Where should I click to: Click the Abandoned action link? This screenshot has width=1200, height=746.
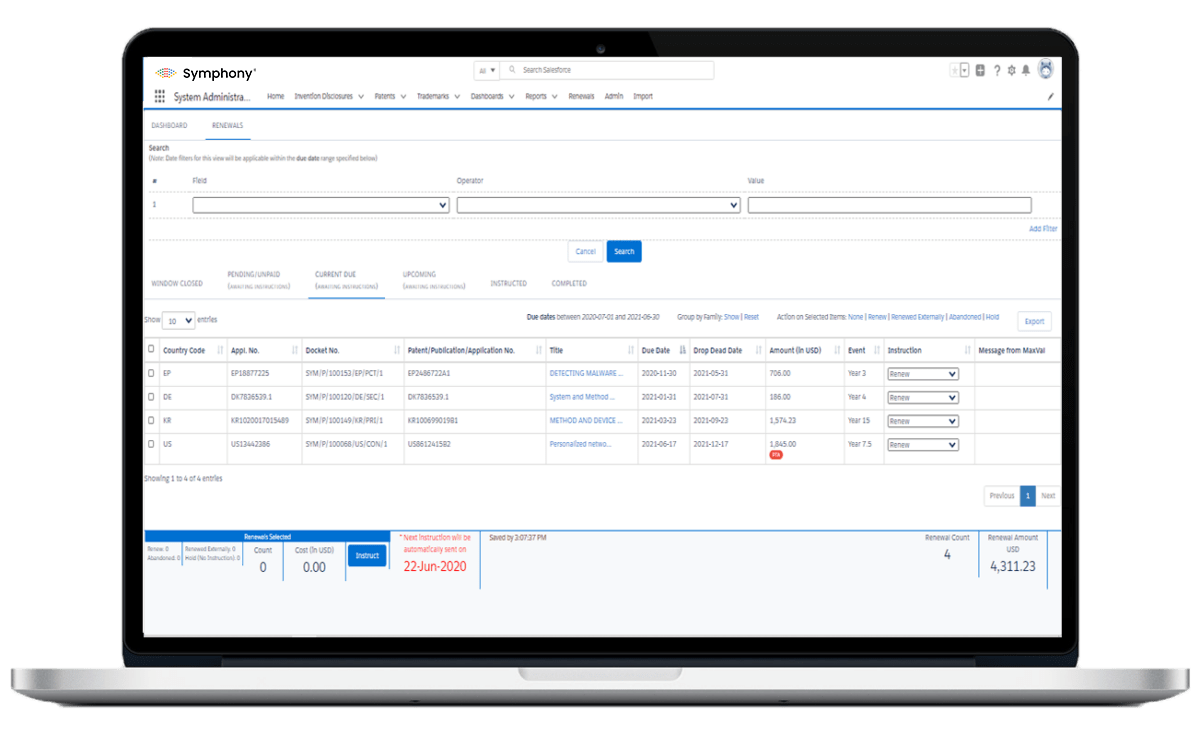[x=965, y=317]
